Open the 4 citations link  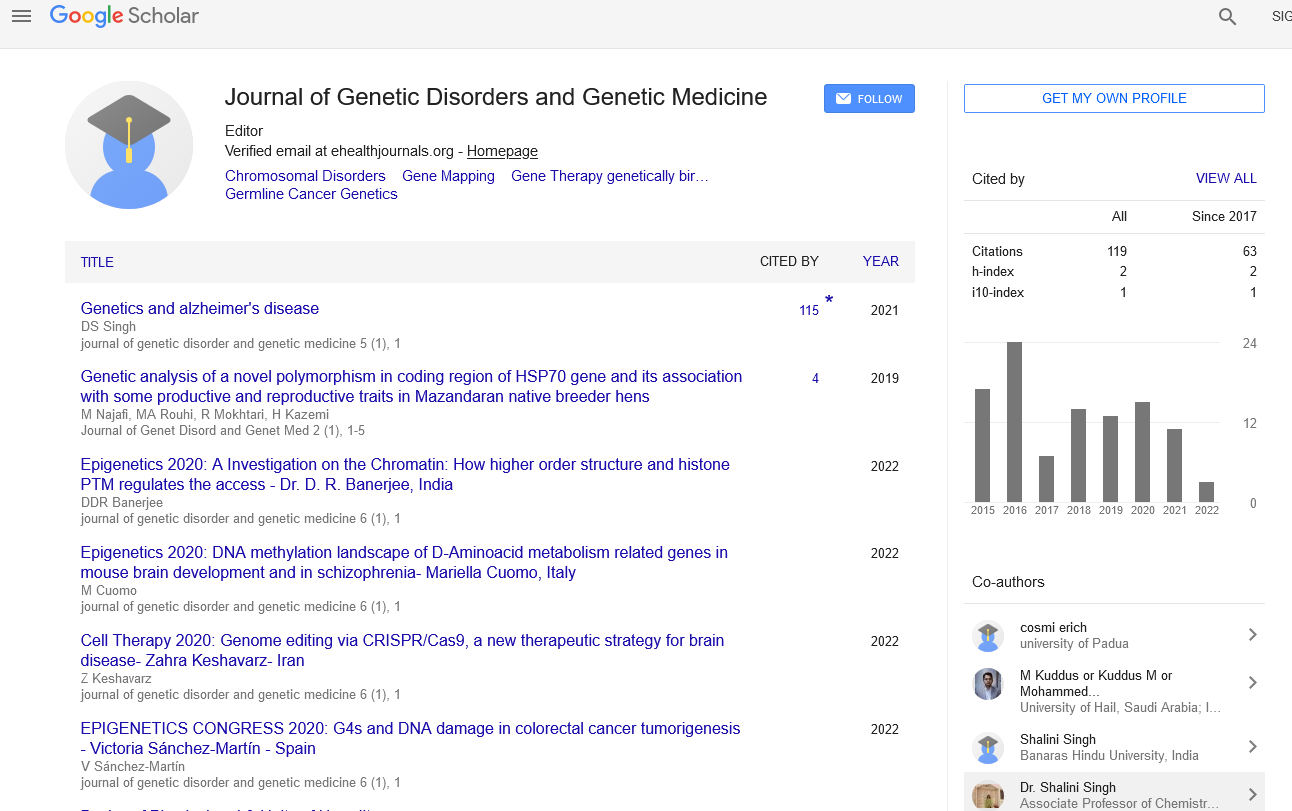click(815, 379)
